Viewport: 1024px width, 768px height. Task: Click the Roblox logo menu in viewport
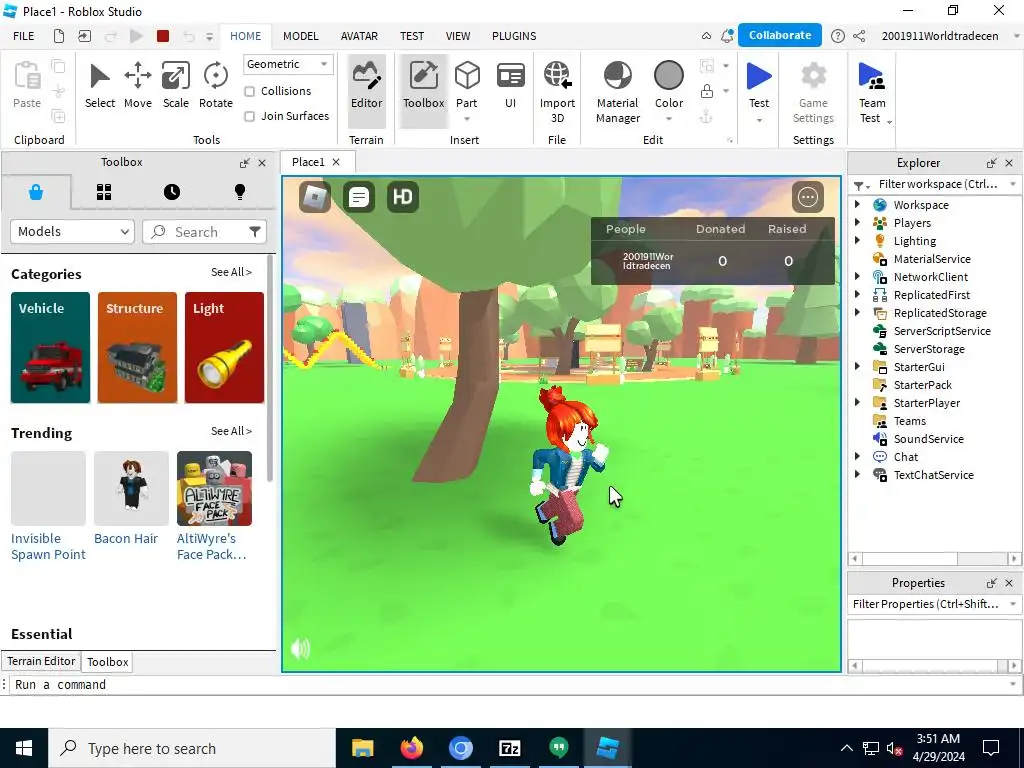[315, 197]
